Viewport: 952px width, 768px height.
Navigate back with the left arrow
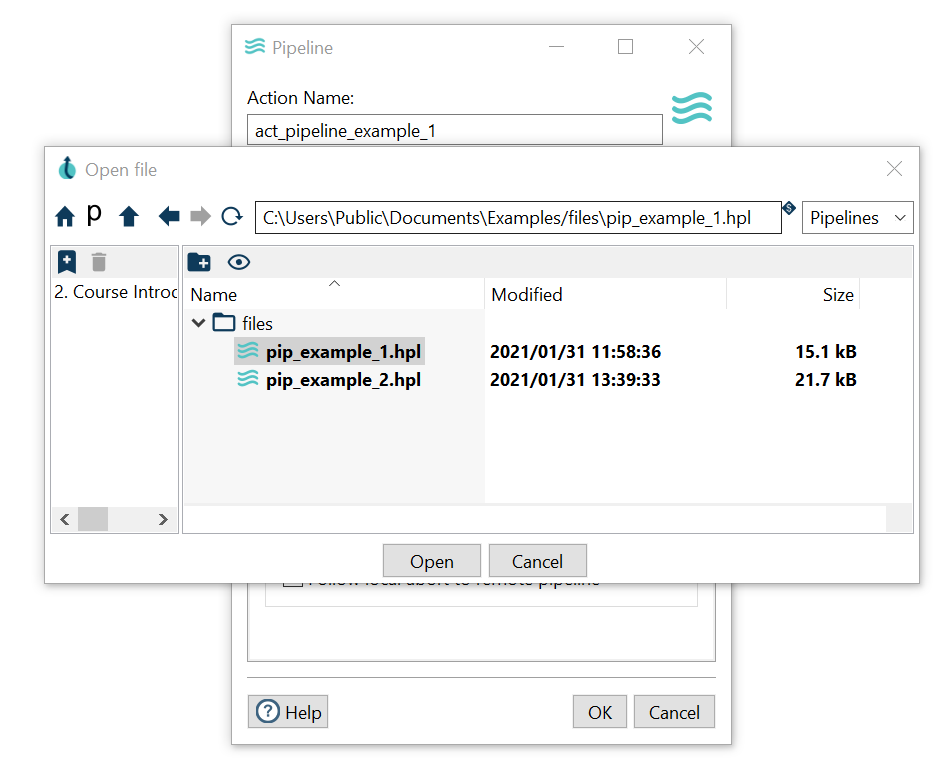169,216
